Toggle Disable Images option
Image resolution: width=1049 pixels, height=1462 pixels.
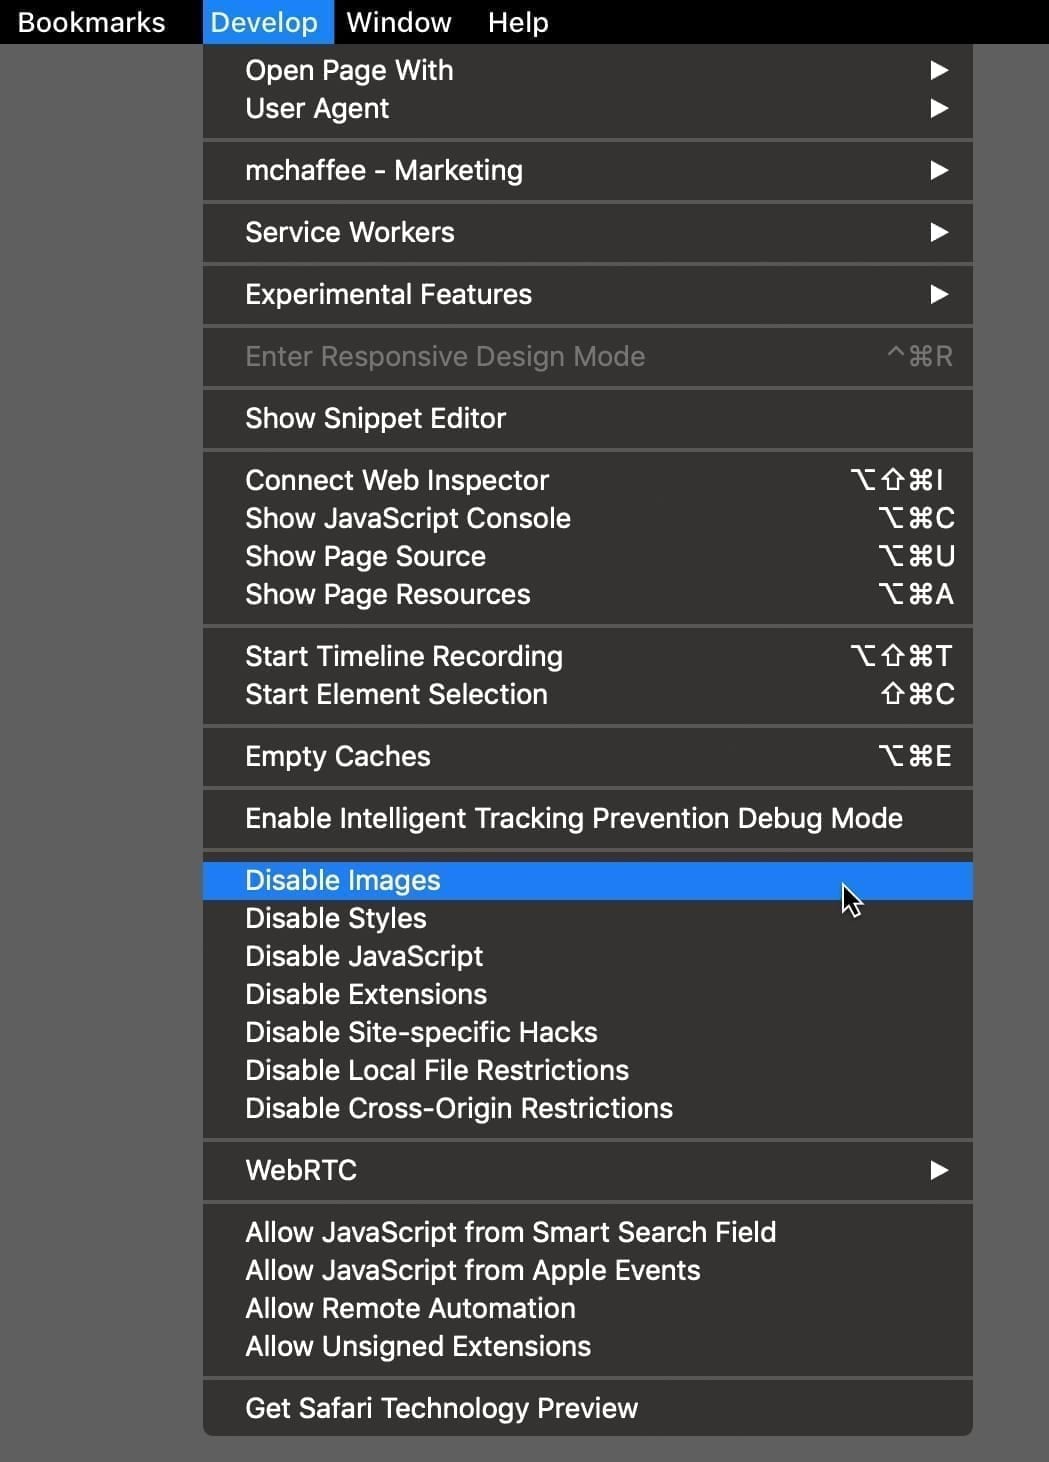point(343,880)
